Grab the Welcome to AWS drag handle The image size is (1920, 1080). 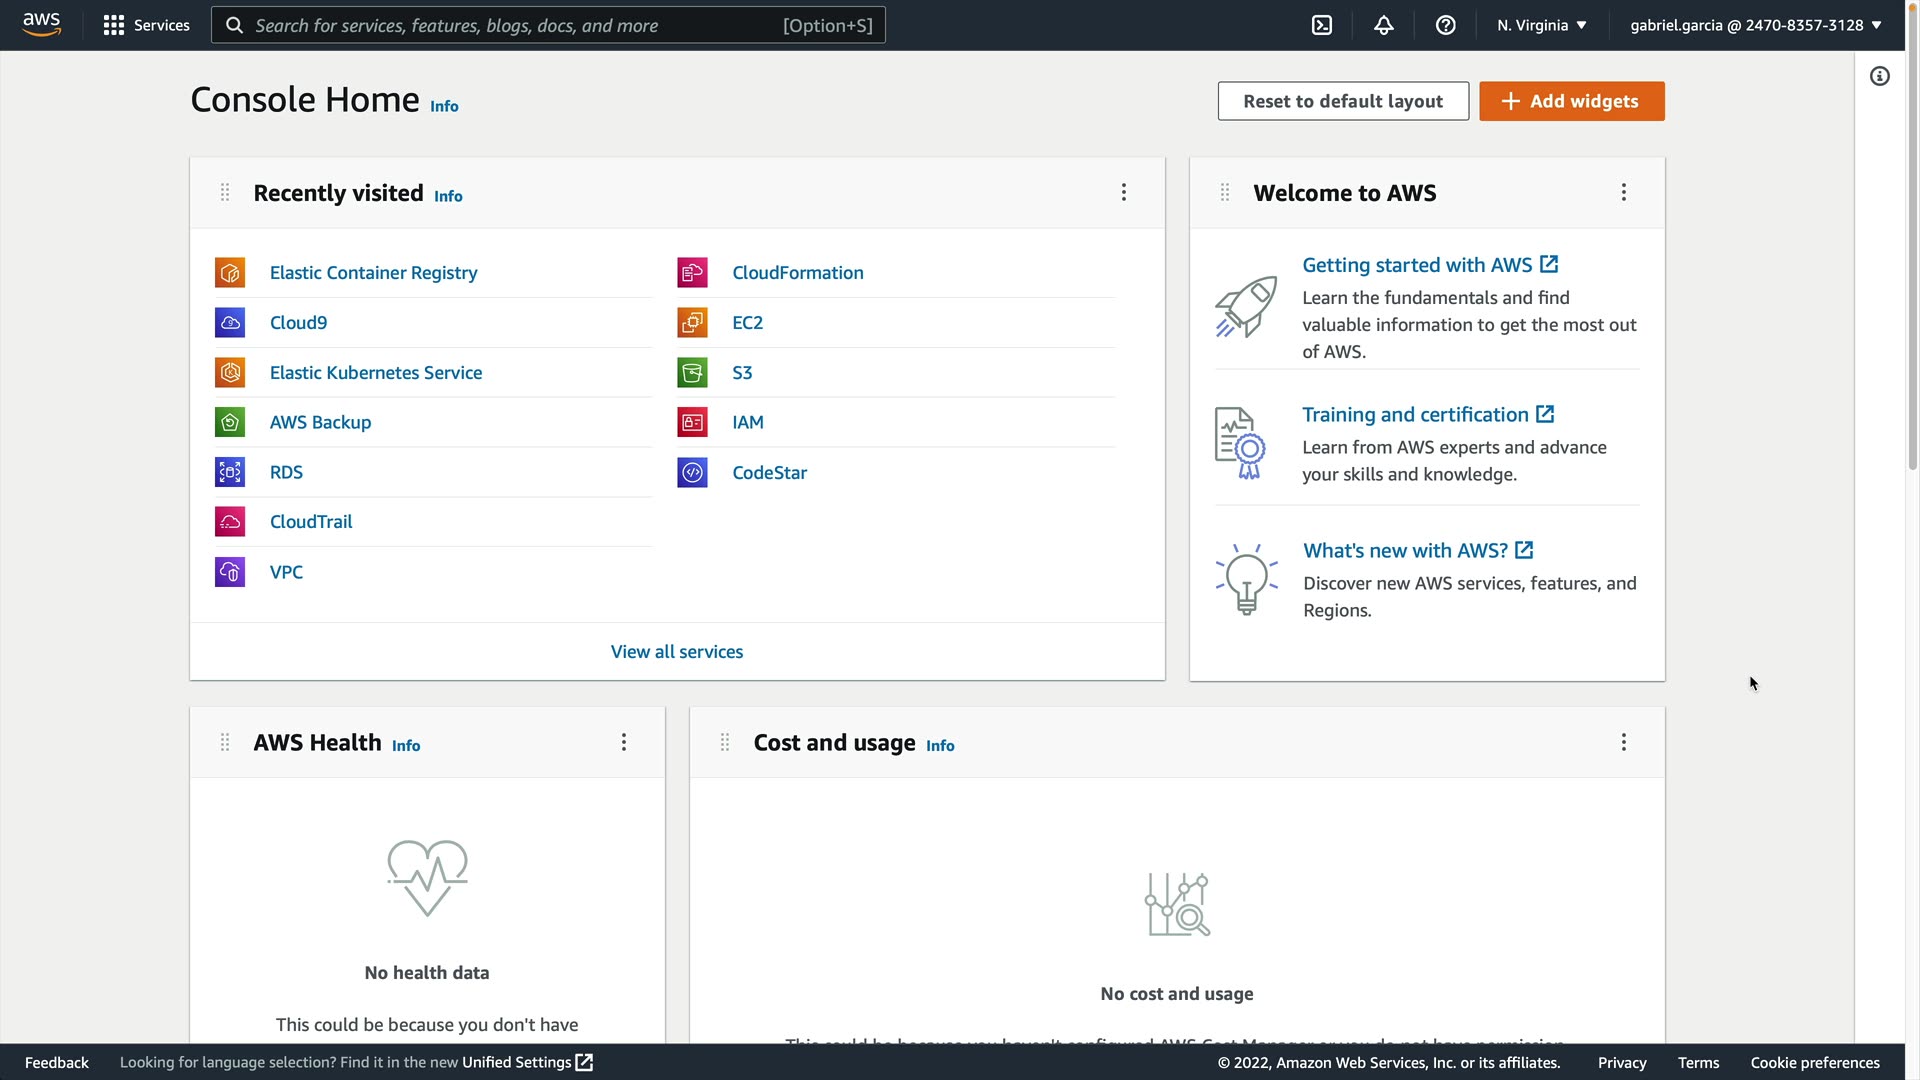click(x=1225, y=192)
